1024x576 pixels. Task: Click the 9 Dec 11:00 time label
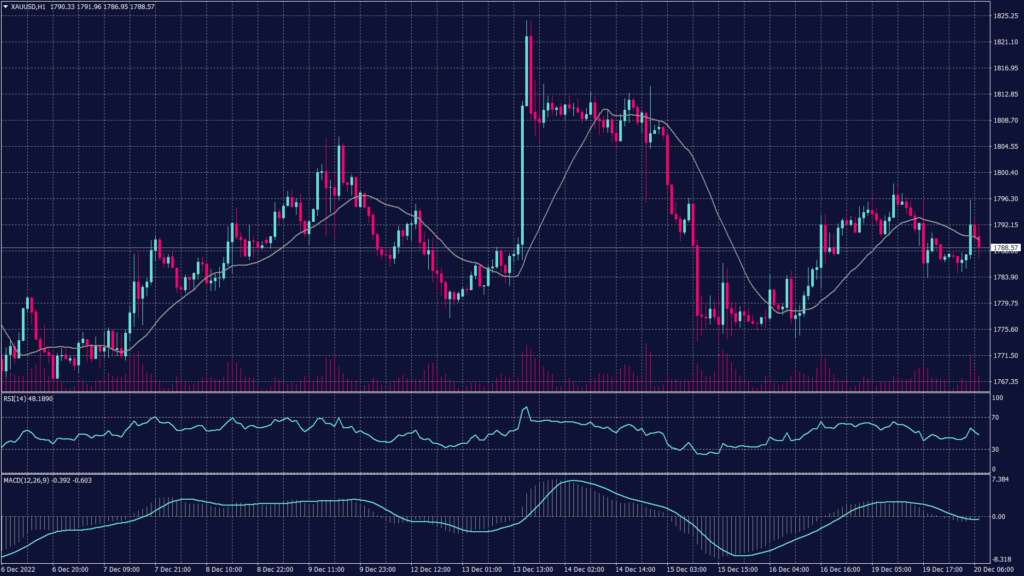(329, 568)
